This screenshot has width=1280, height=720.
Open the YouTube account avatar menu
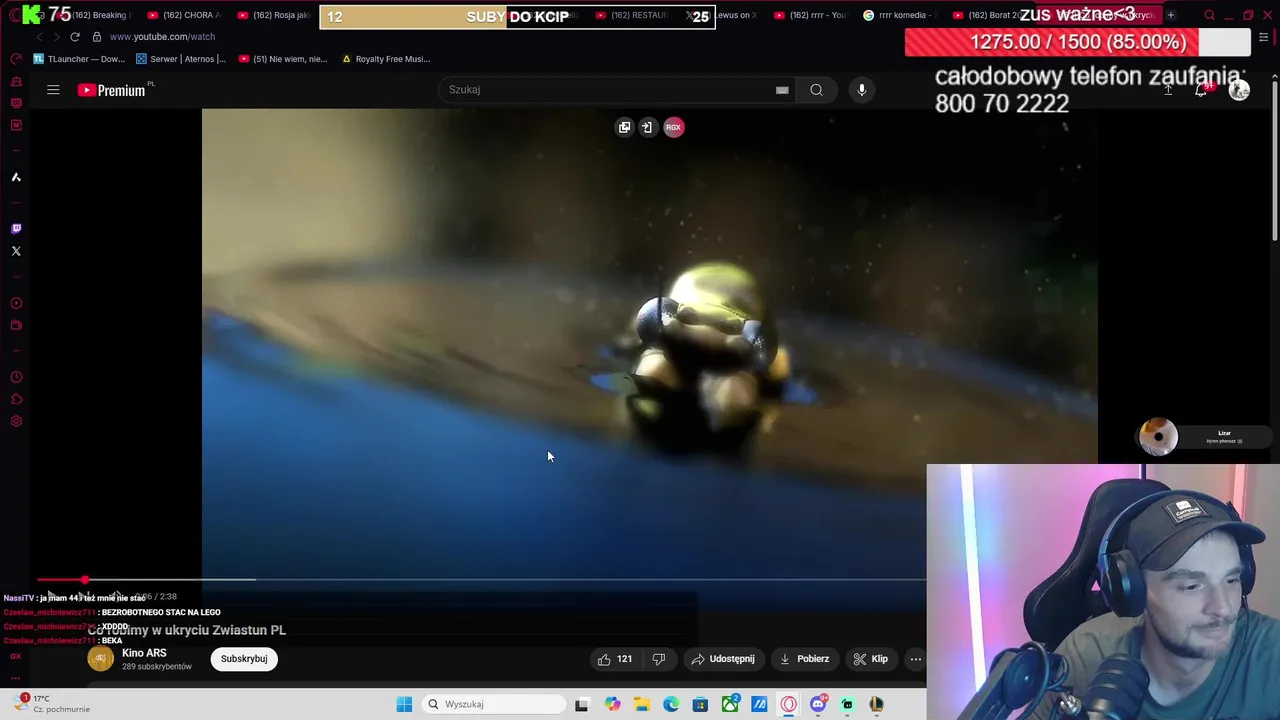[x=1239, y=90]
